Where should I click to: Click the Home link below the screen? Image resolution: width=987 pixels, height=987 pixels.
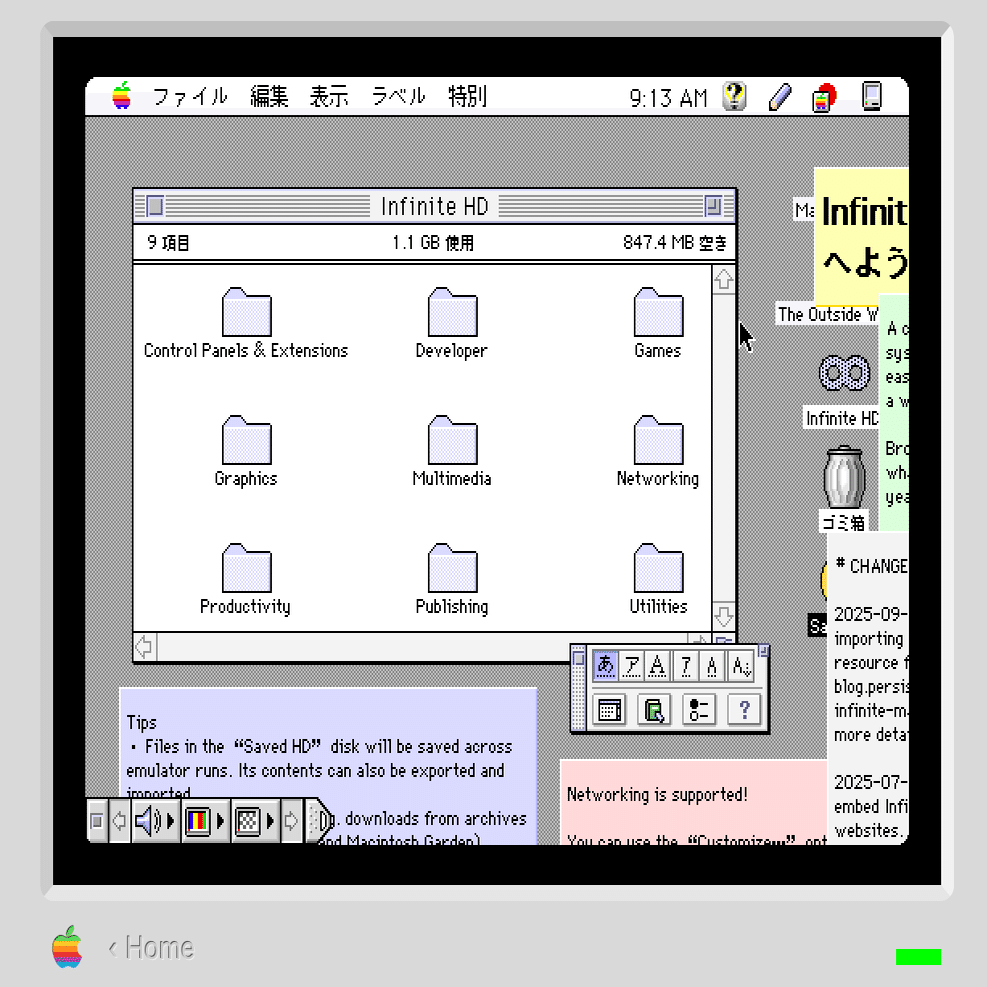point(158,947)
